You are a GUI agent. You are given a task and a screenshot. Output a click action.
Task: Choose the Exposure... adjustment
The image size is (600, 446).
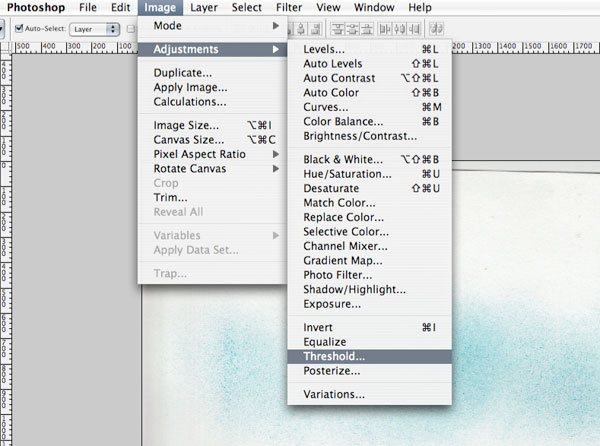(x=370, y=304)
